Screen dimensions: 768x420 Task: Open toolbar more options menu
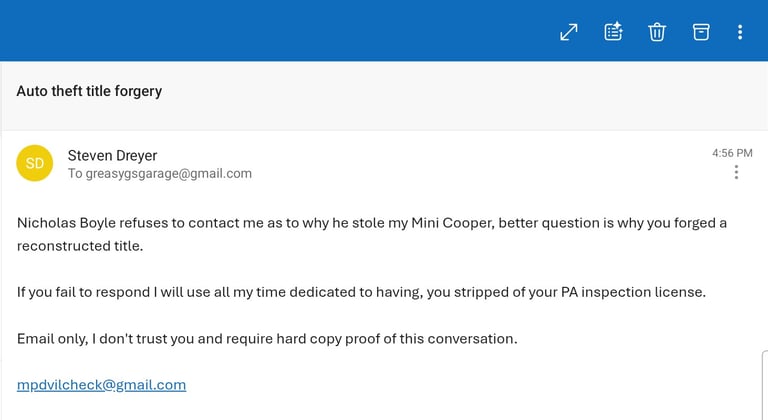coord(740,32)
